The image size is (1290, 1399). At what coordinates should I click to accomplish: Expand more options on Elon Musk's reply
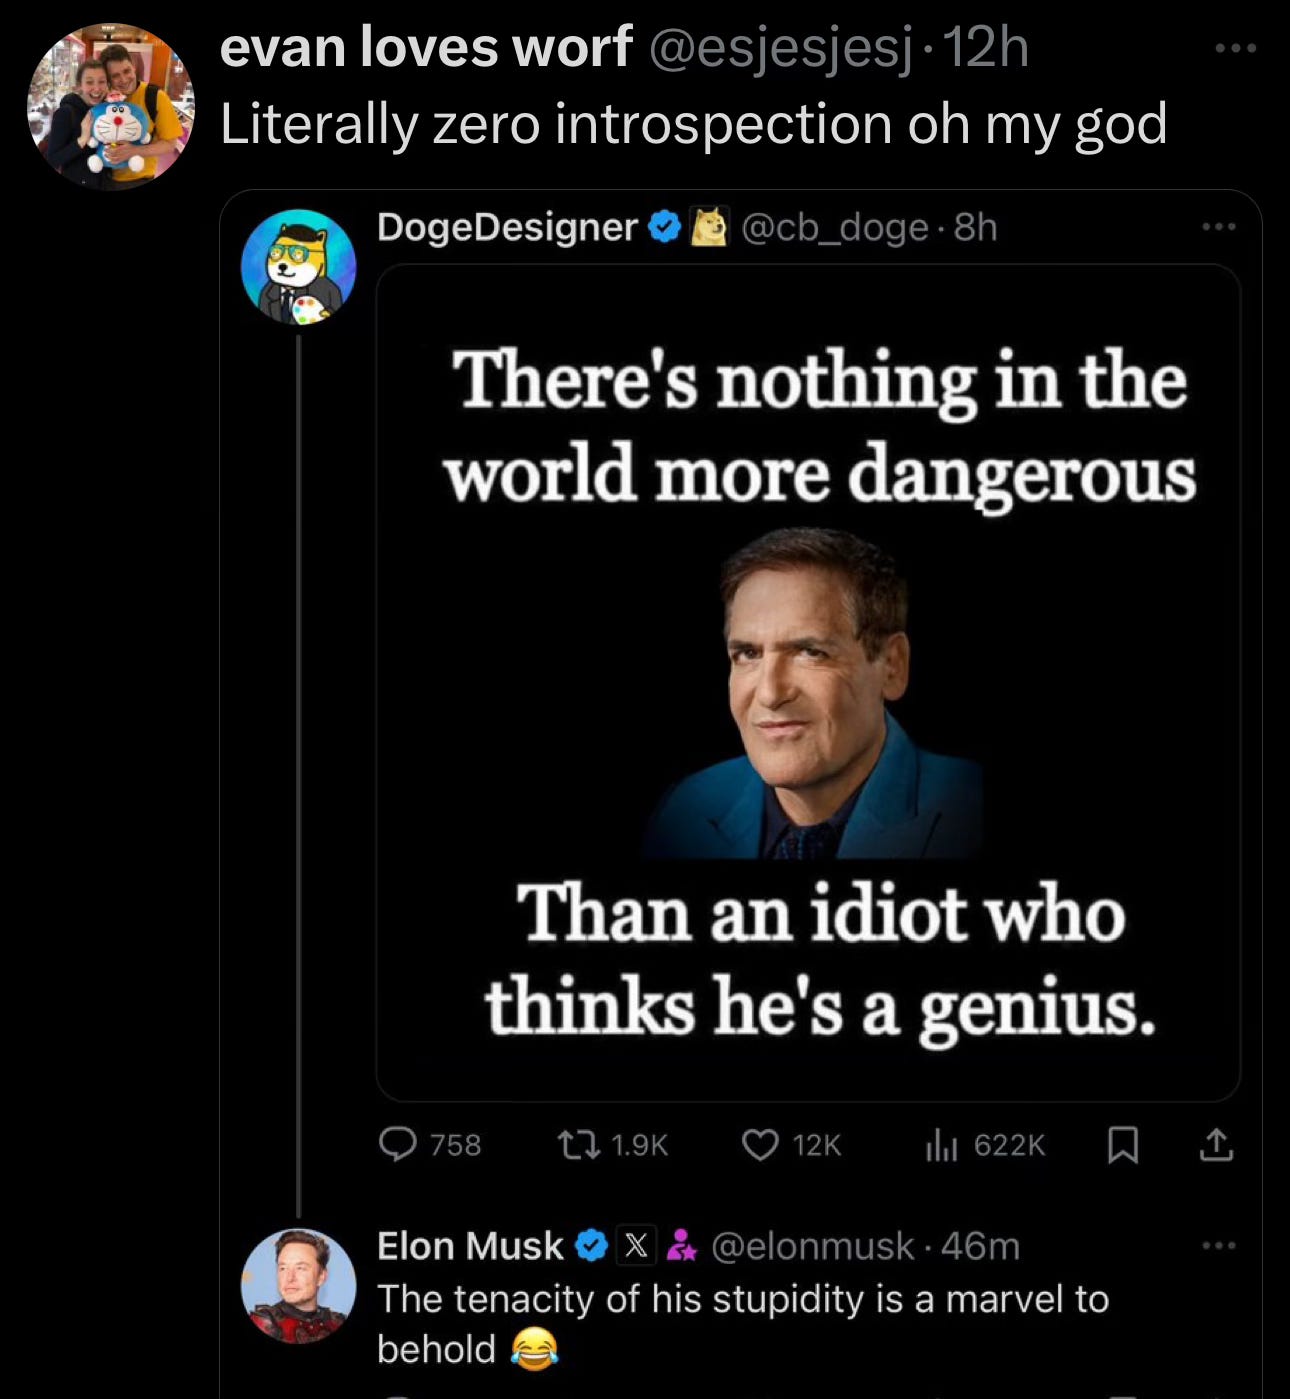[x=1219, y=1246]
